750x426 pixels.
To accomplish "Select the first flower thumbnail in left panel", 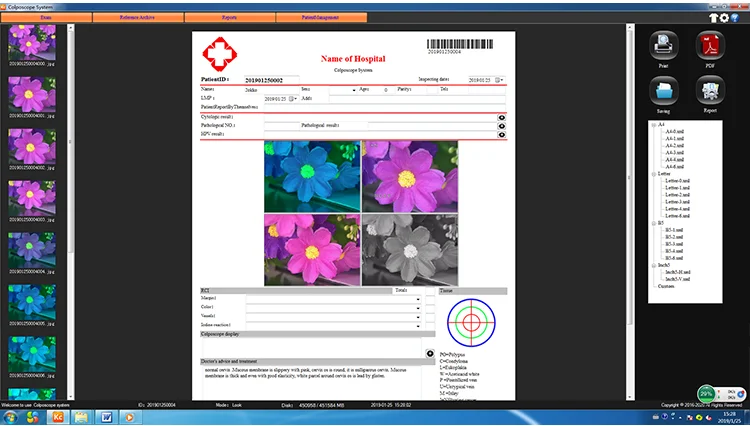I will pos(32,43).
